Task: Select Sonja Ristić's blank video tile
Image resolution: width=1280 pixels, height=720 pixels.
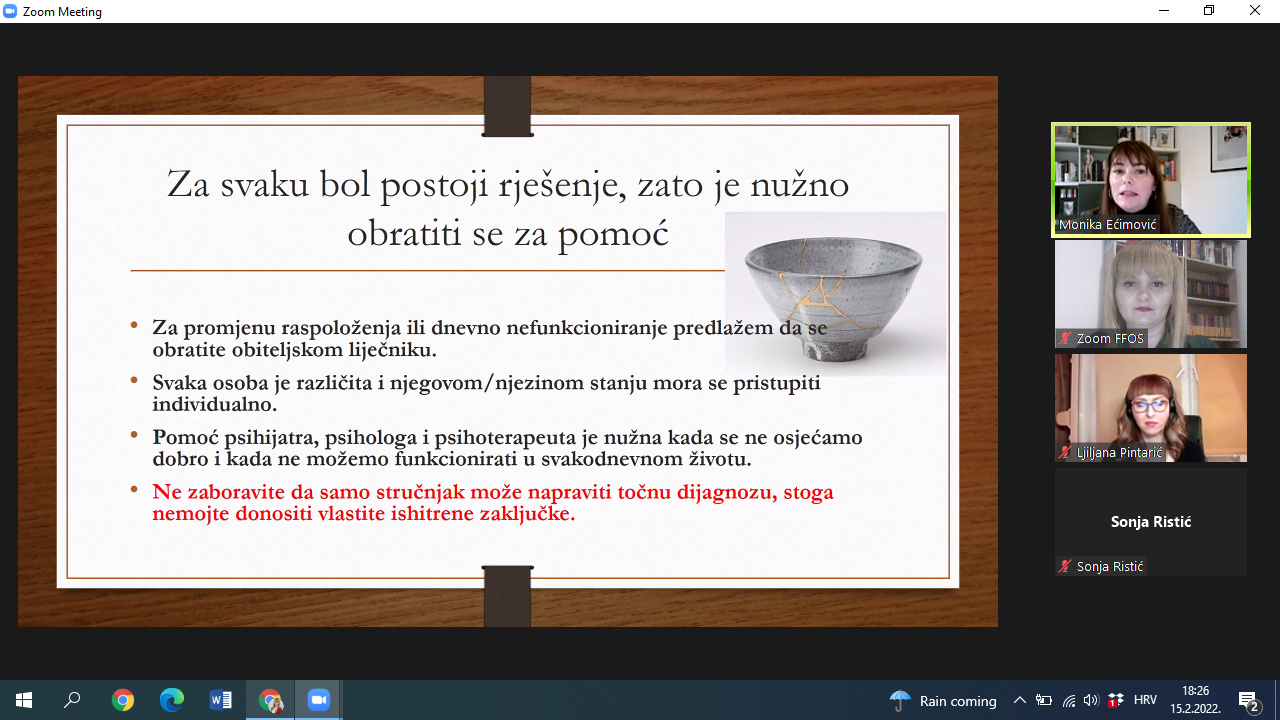Action: click(1151, 522)
